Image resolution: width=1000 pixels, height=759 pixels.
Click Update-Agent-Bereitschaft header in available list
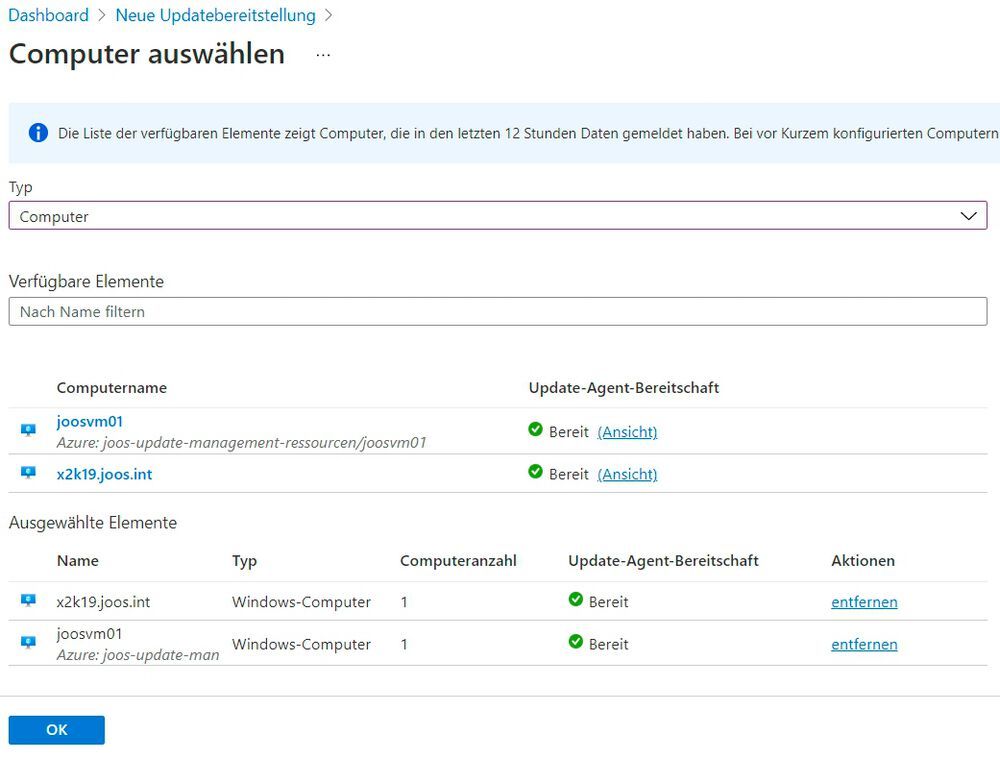(x=624, y=388)
